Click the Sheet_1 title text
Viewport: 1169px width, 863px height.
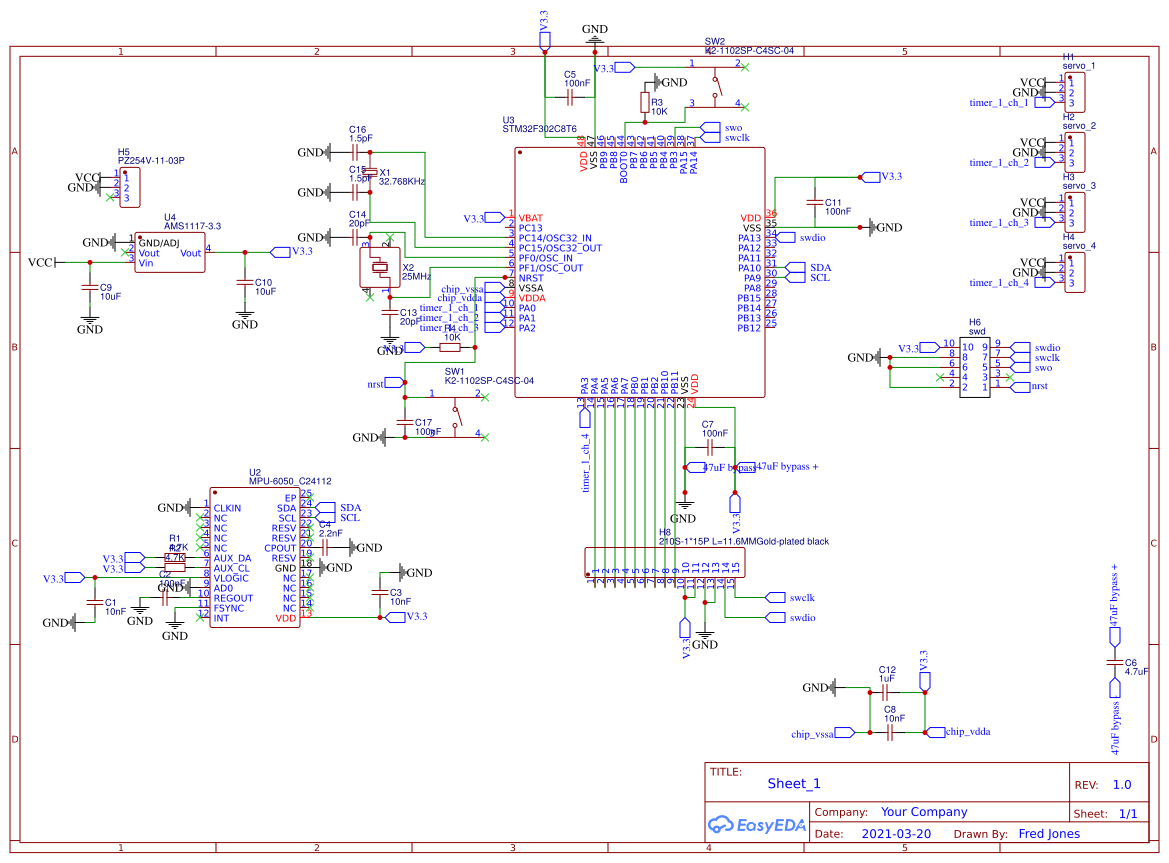(x=794, y=783)
